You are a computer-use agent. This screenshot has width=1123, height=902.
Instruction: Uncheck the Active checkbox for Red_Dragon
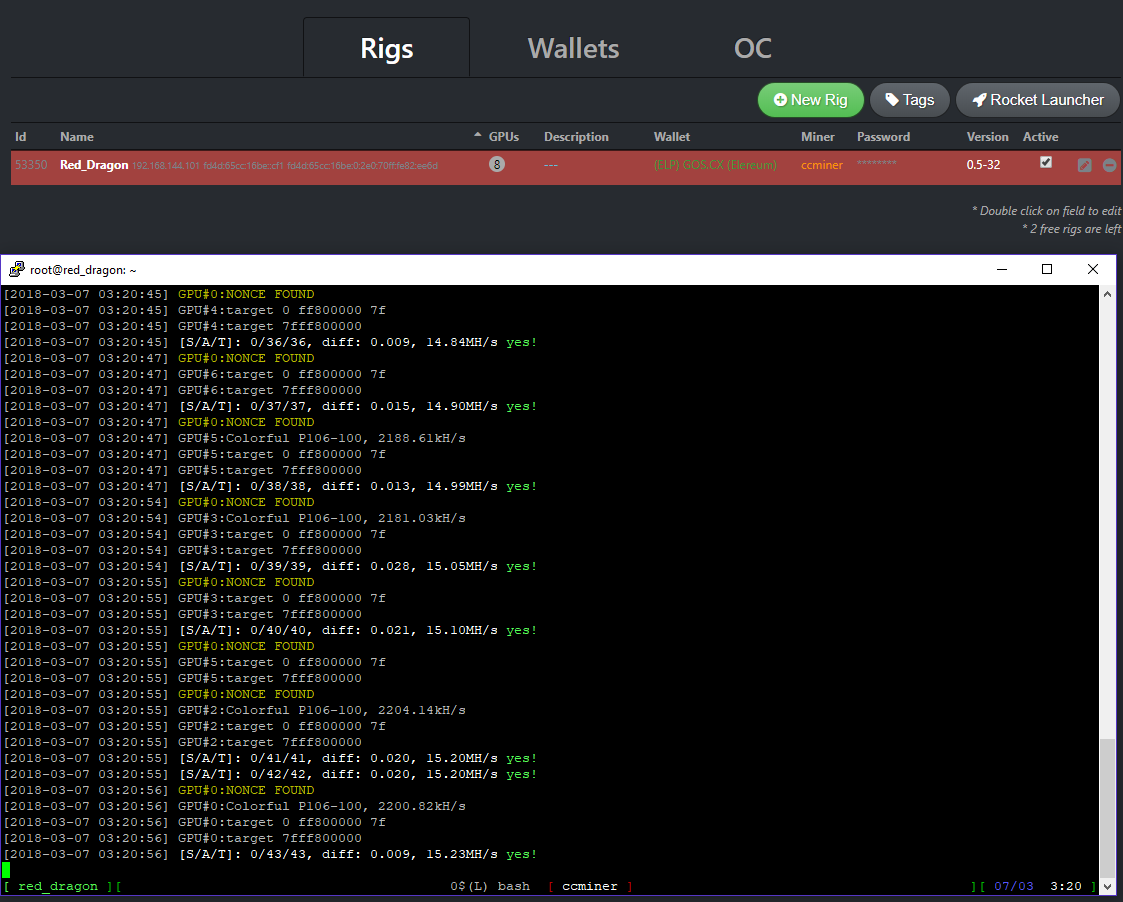tap(1046, 163)
